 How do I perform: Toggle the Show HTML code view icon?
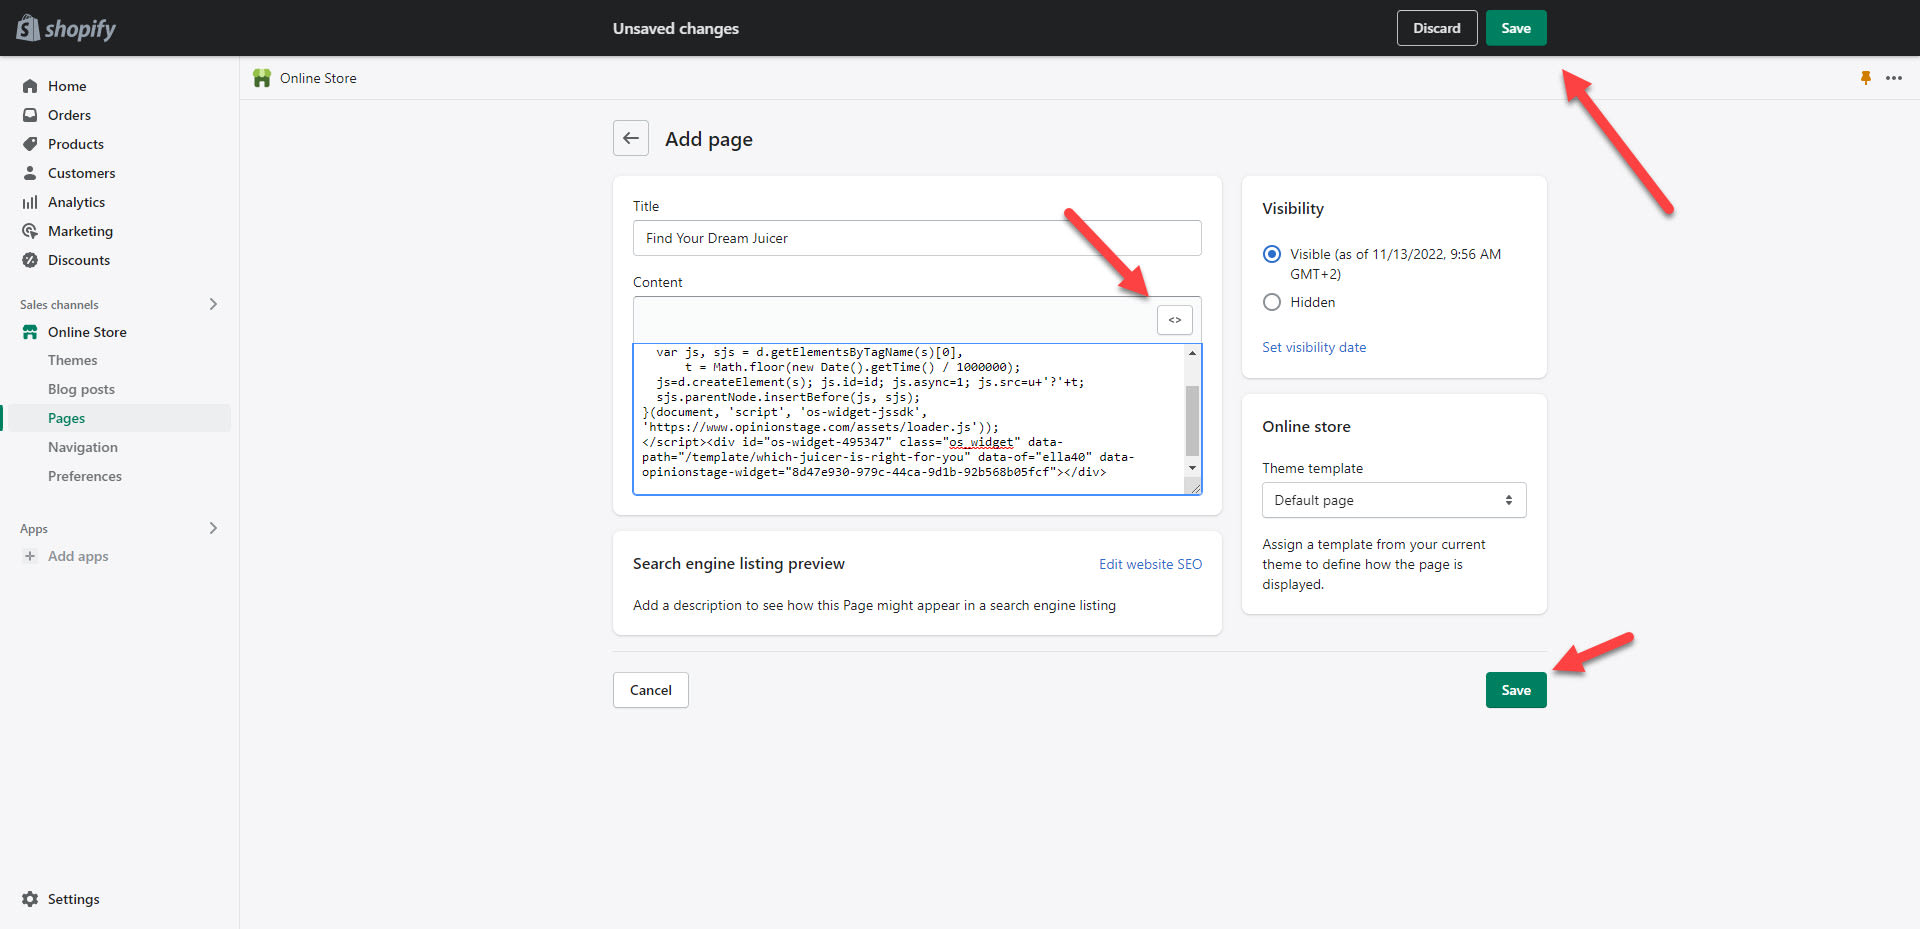[x=1174, y=319]
